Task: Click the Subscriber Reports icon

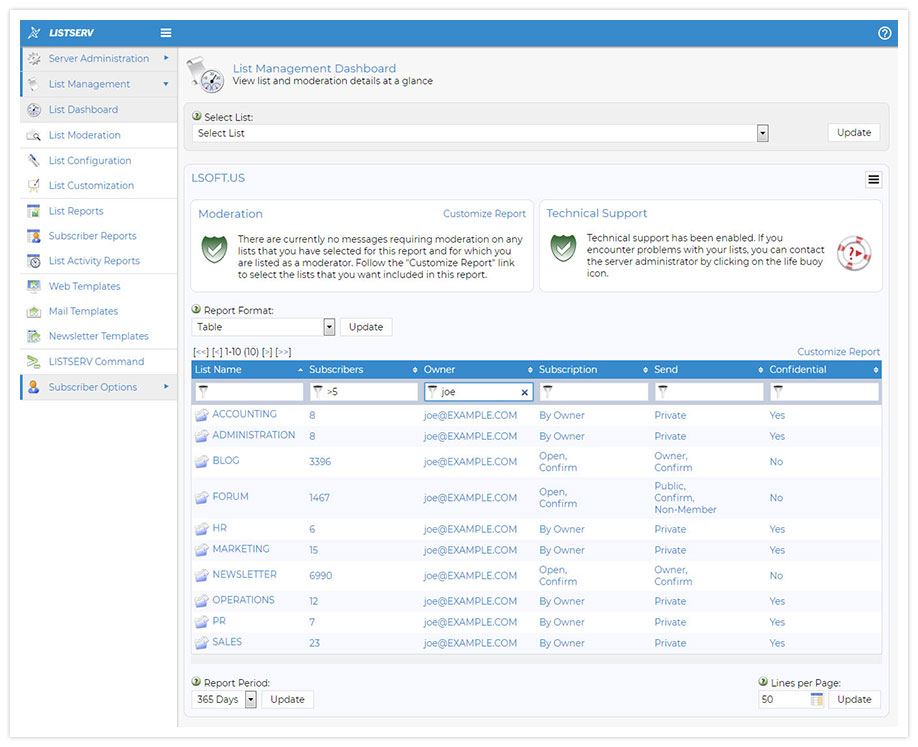Action: click(x=34, y=236)
